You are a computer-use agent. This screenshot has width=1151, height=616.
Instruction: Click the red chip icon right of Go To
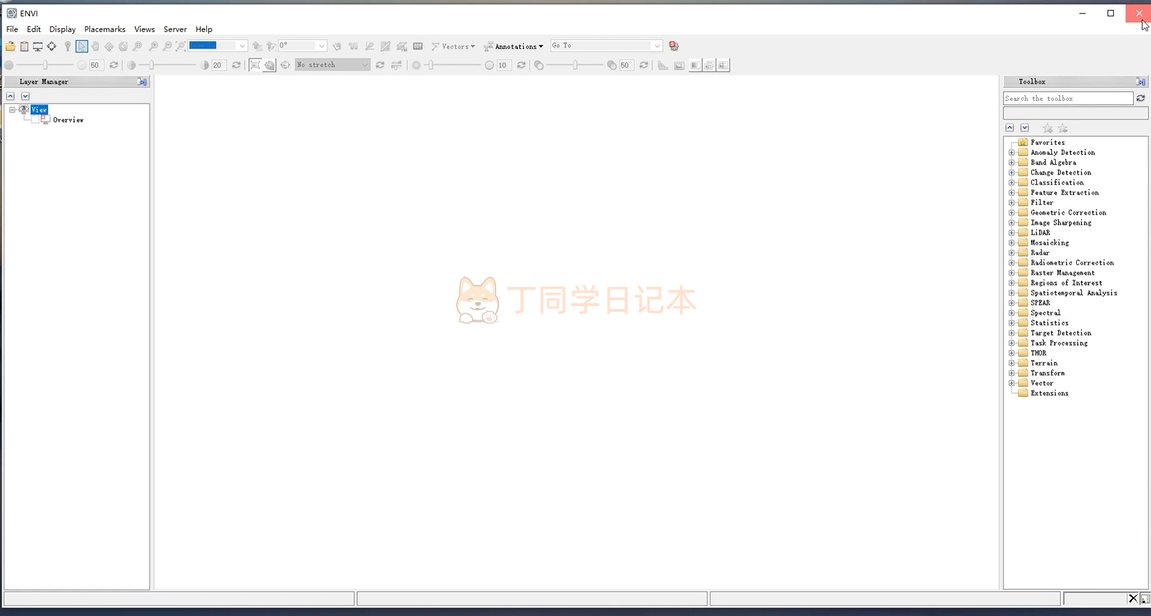tap(673, 46)
